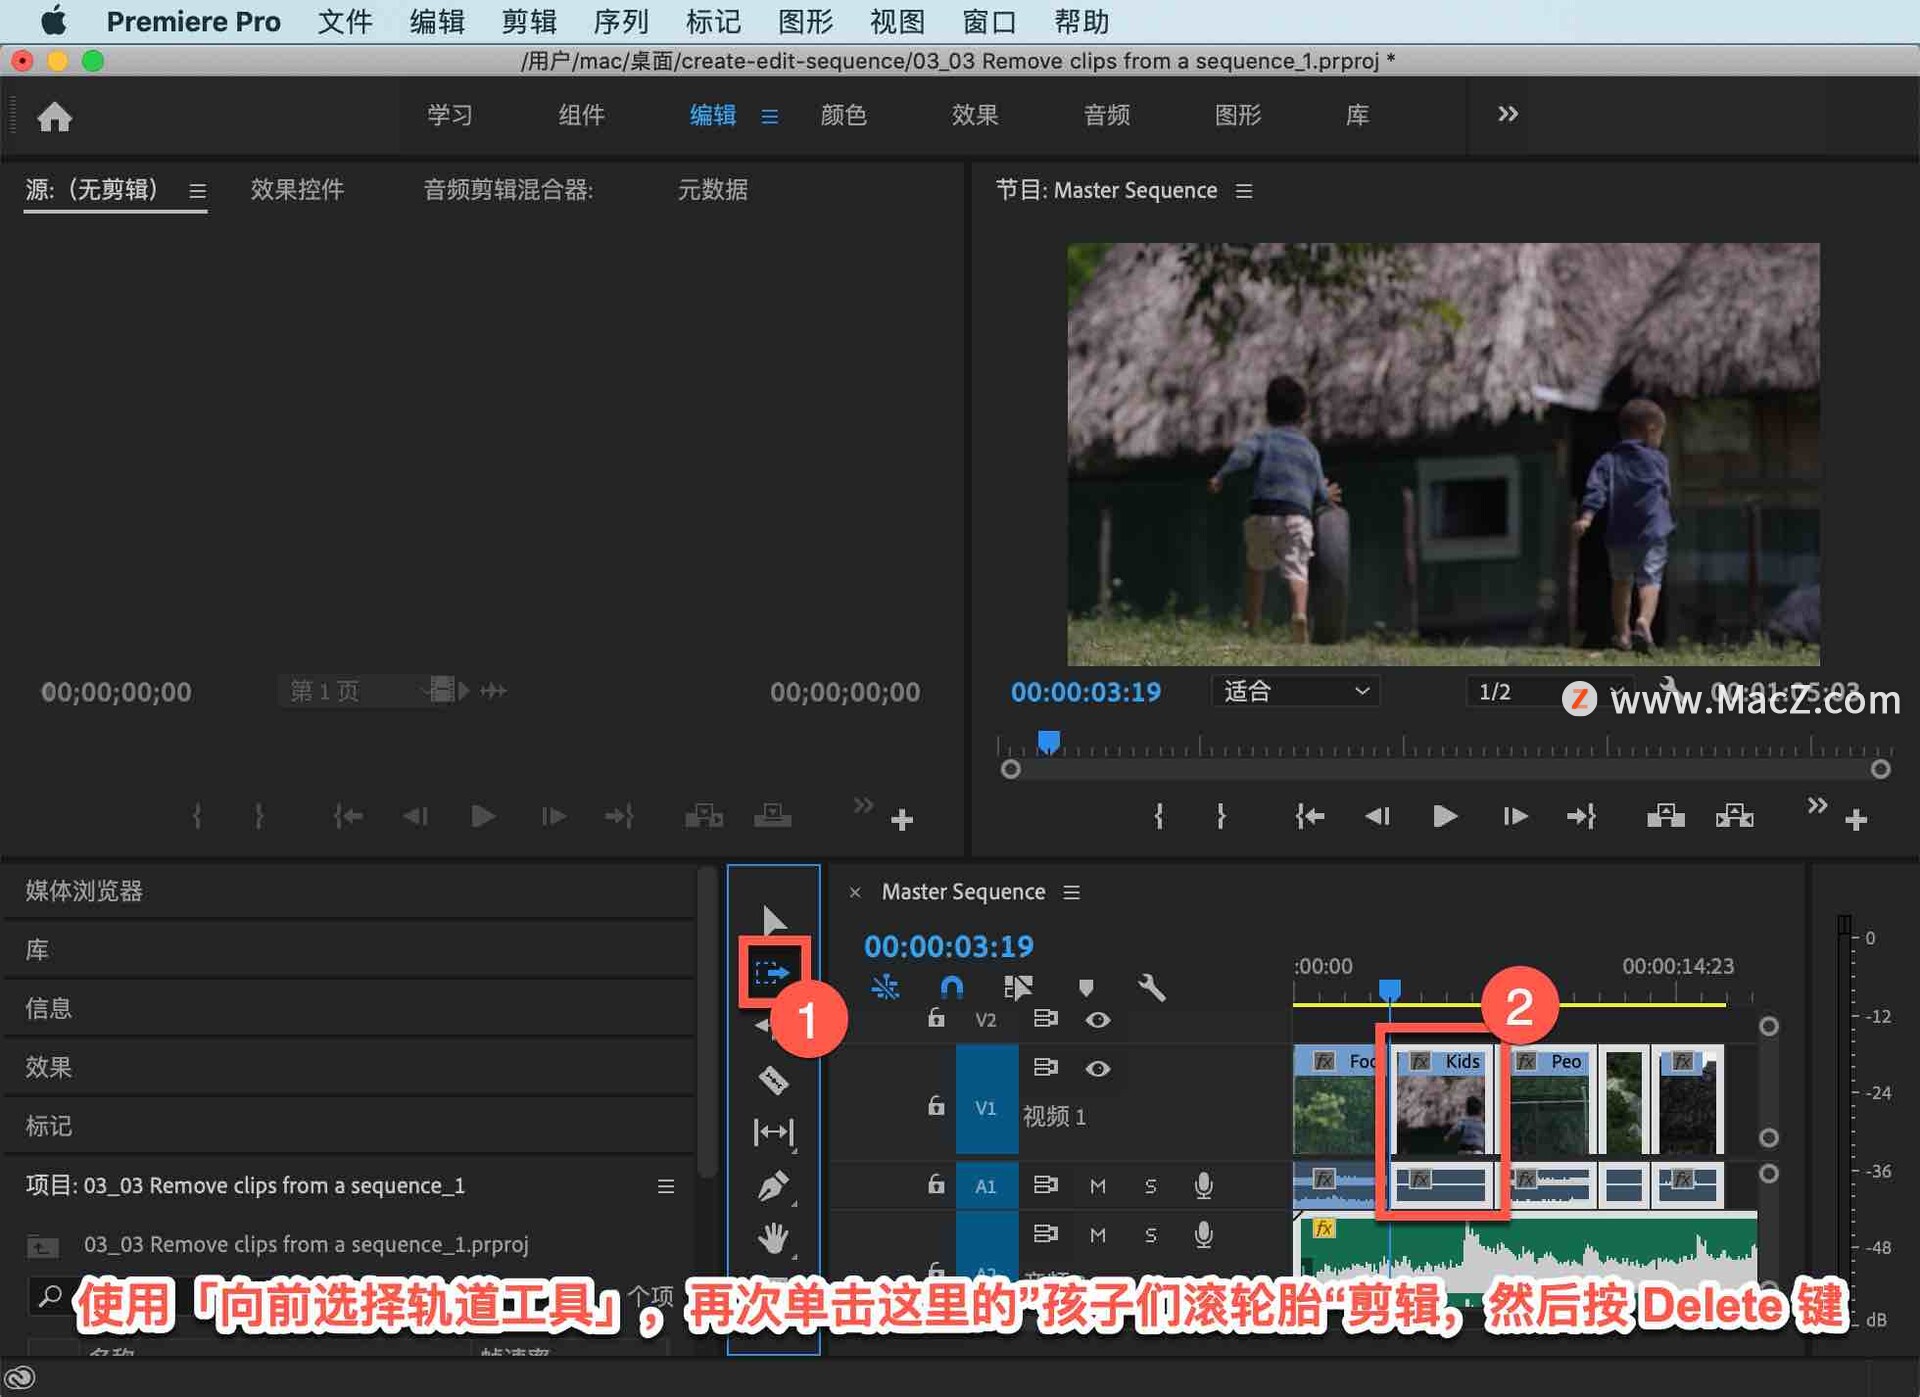
Task: Add a marker using the marker icon
Action: (1086, 988)
